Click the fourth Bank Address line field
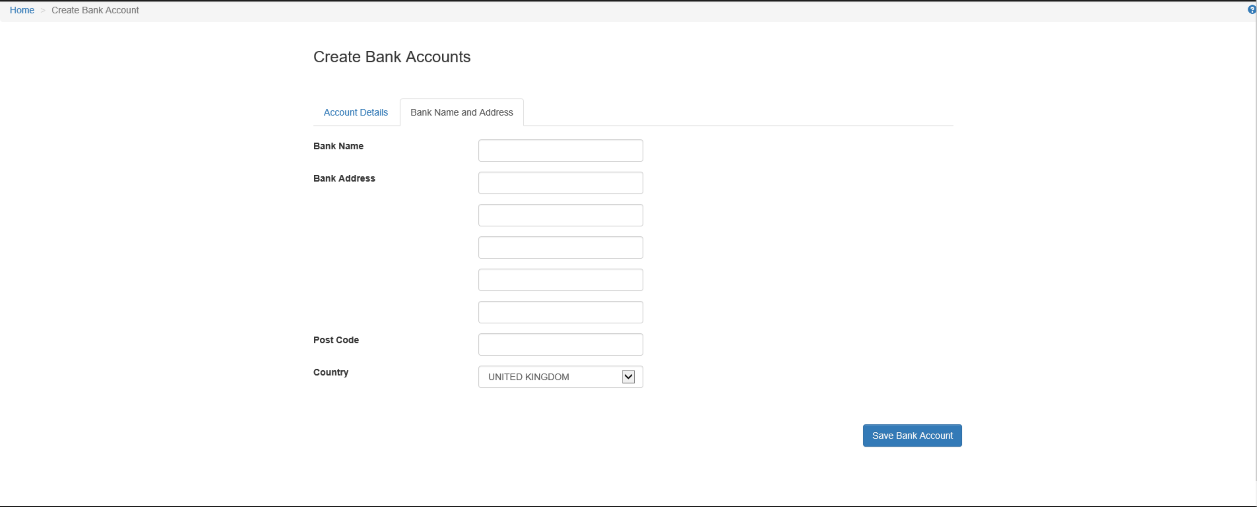 [x=560, y=280]
